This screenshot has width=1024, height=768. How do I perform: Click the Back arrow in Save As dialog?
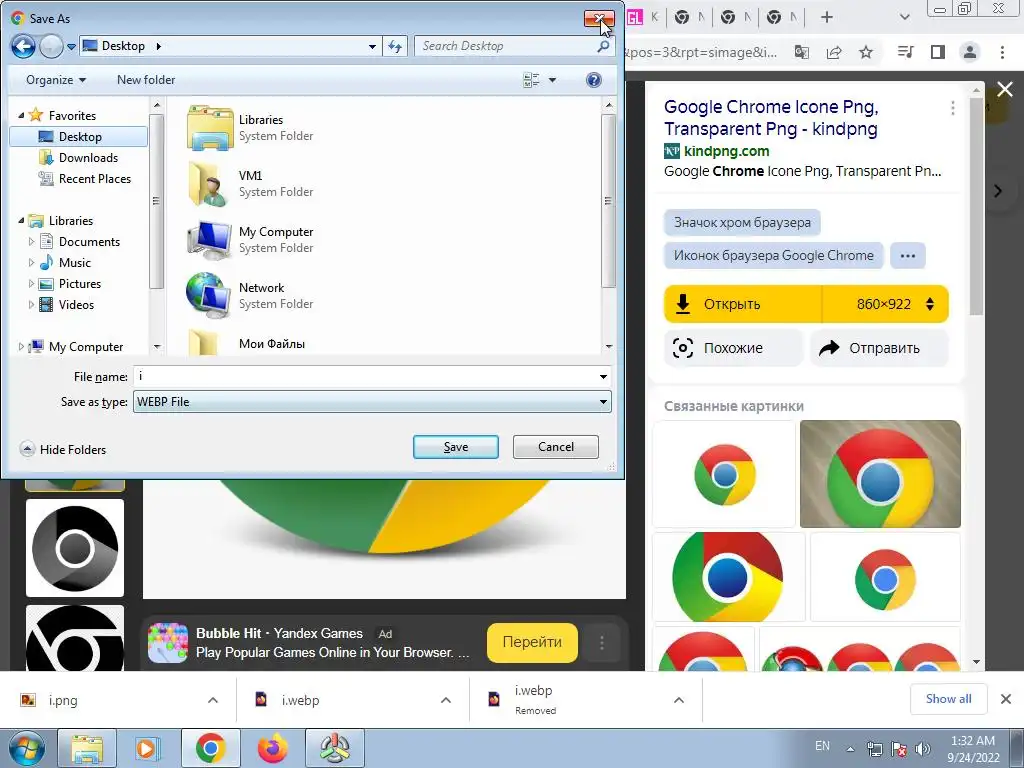[x=24, y=46]
